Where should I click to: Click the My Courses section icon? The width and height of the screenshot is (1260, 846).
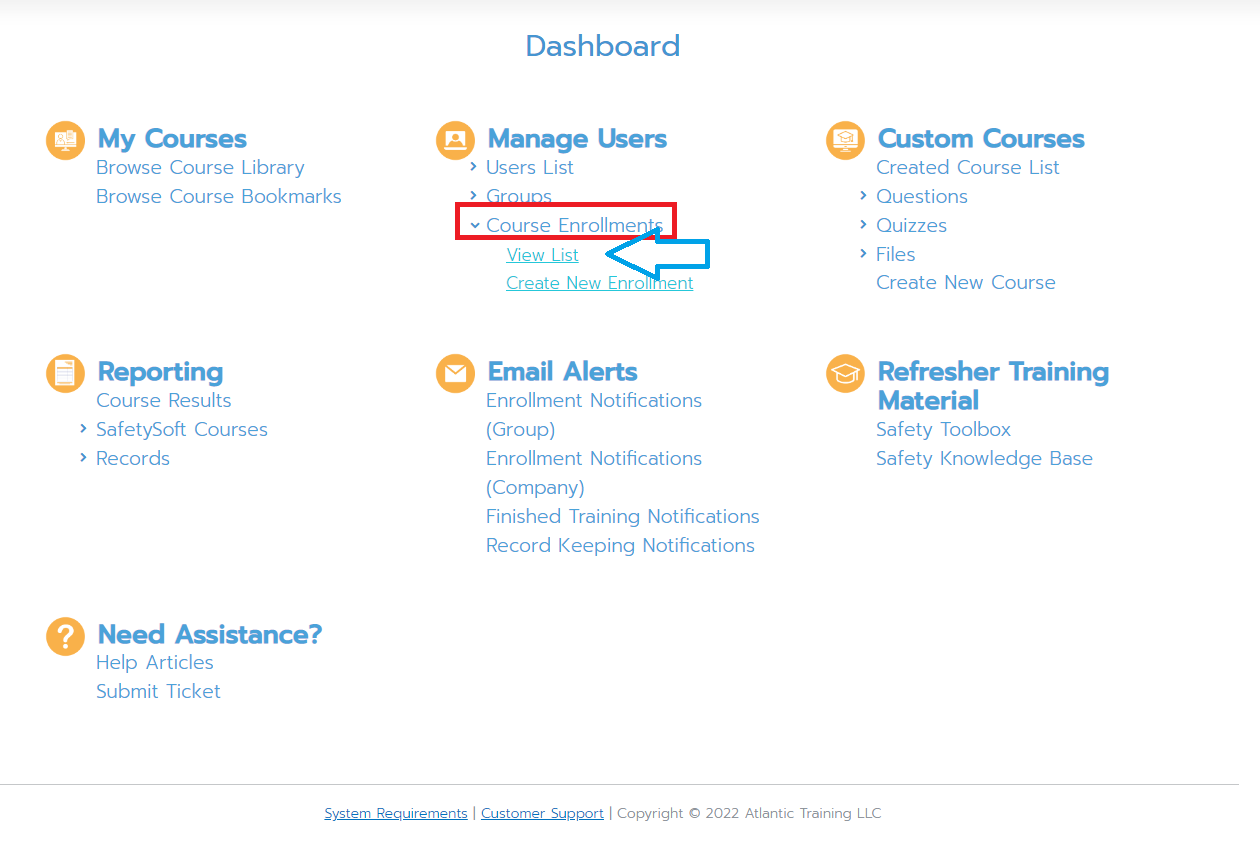[x=65, y=140]
